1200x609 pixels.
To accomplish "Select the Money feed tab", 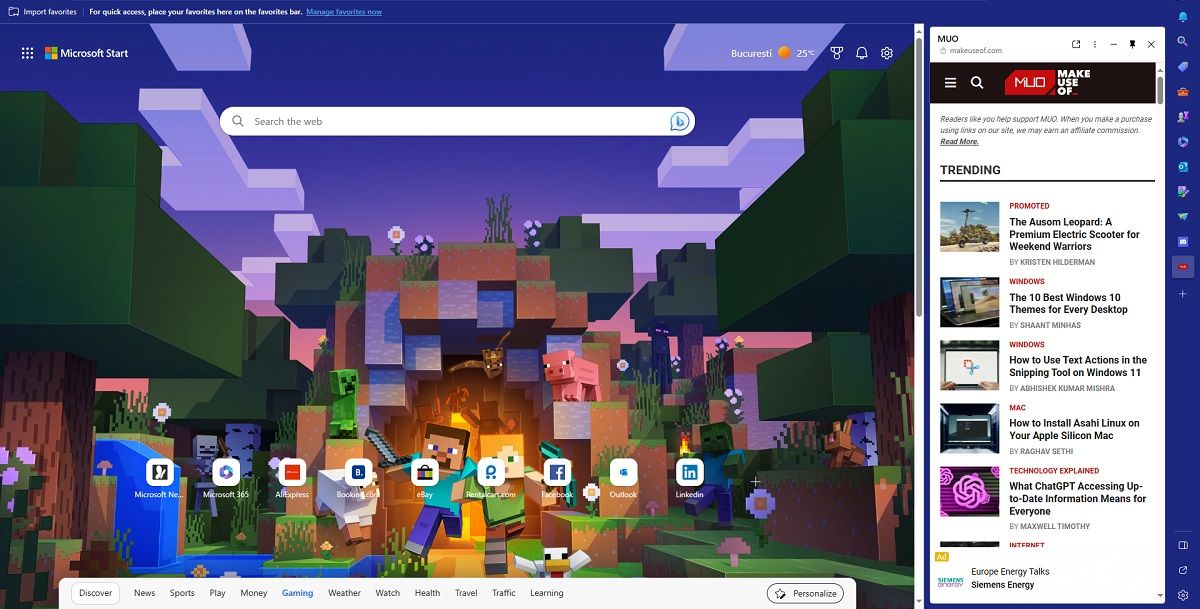I will (253, 593).
